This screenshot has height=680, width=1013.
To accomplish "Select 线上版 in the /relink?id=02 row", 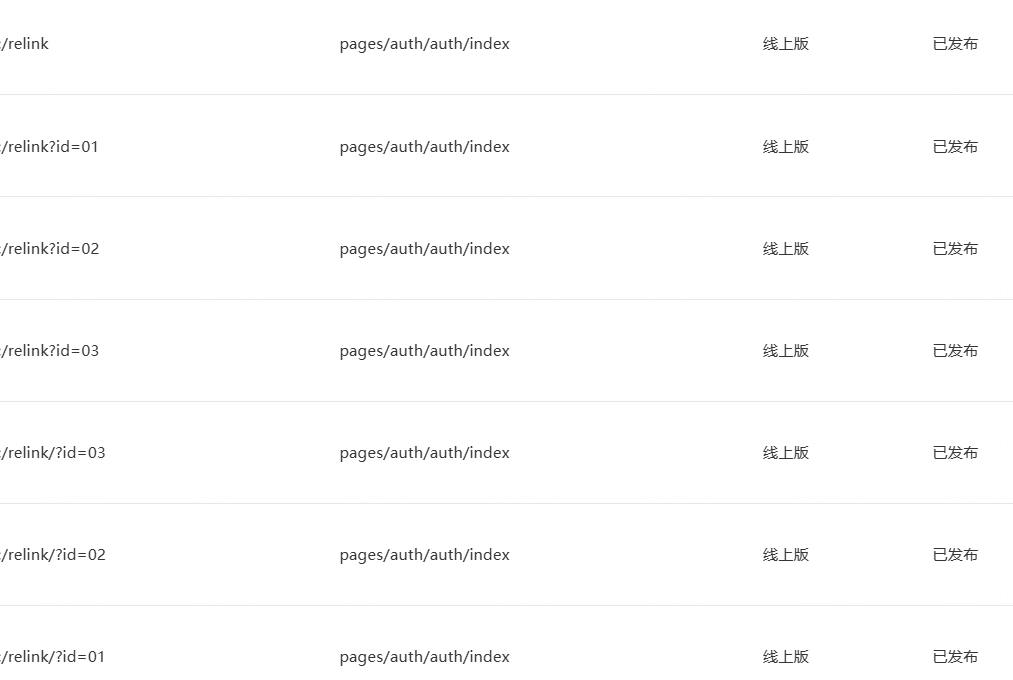I will (x=786, y=249).
